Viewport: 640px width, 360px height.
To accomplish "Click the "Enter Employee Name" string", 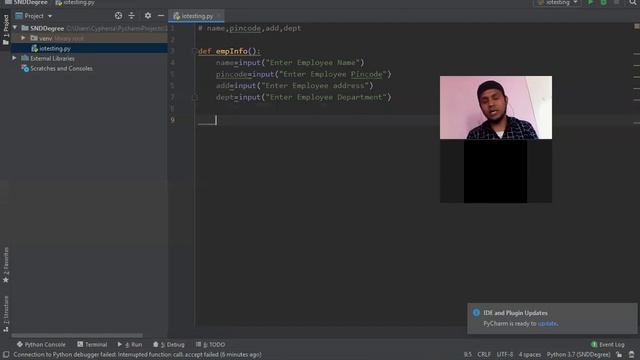I will (x=313, y=62).
